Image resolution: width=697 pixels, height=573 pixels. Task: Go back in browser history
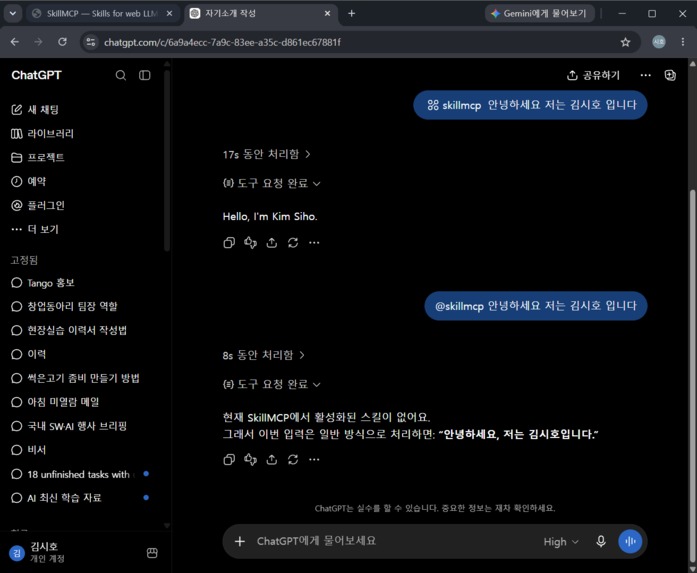(x=15, y=42)
